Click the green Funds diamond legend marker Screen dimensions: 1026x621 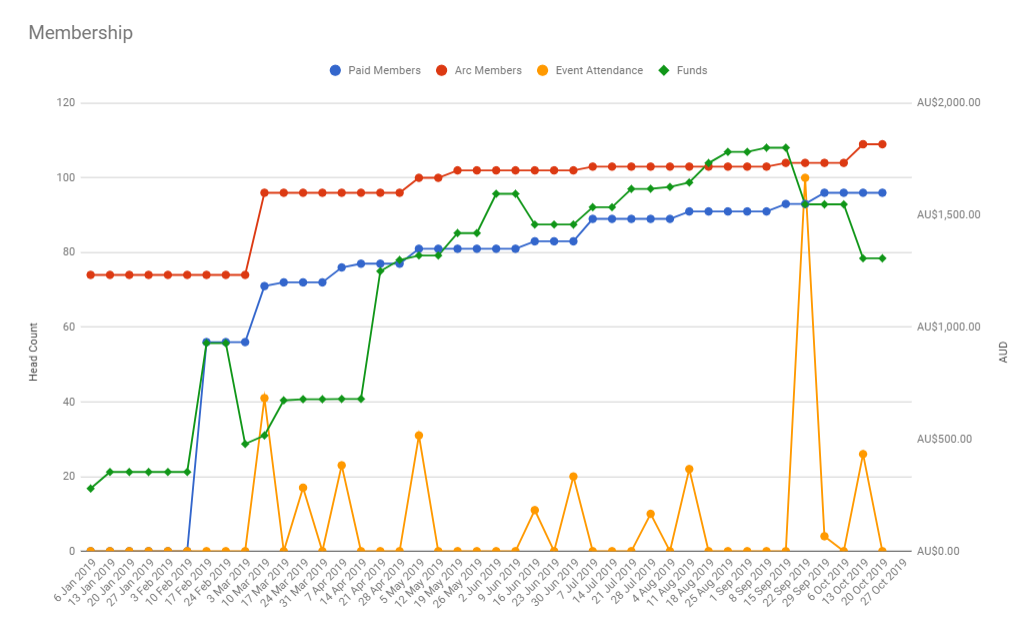point(663,71)
